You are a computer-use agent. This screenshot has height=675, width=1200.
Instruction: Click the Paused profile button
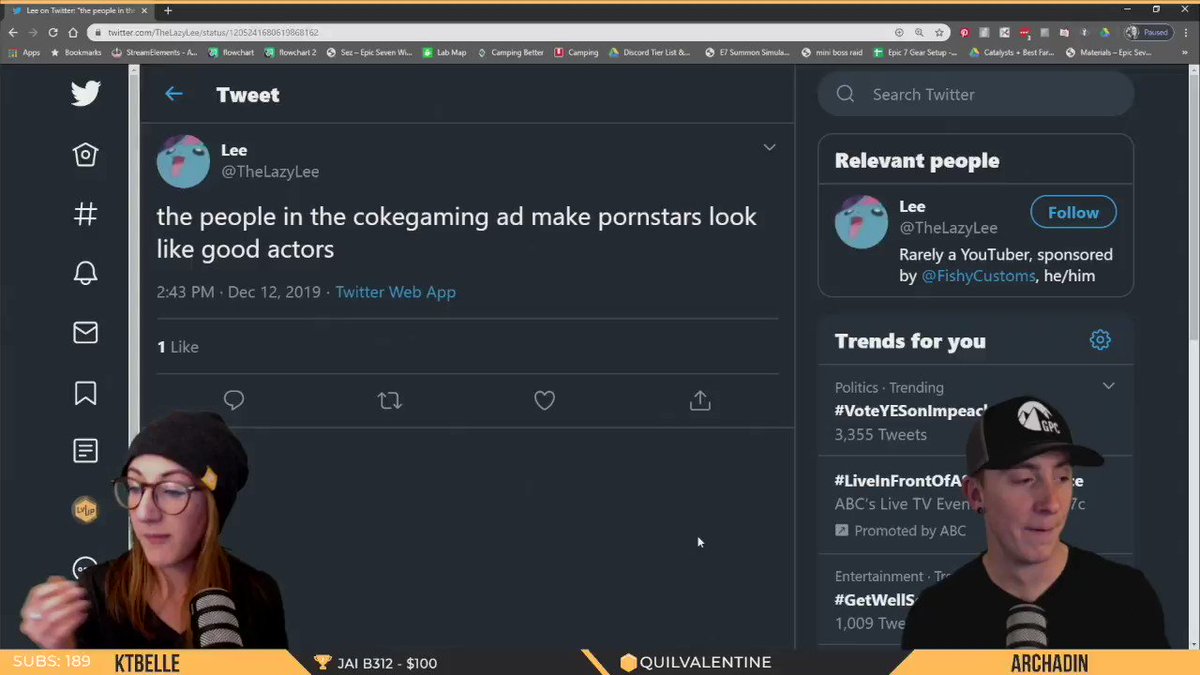[1148, 33]
